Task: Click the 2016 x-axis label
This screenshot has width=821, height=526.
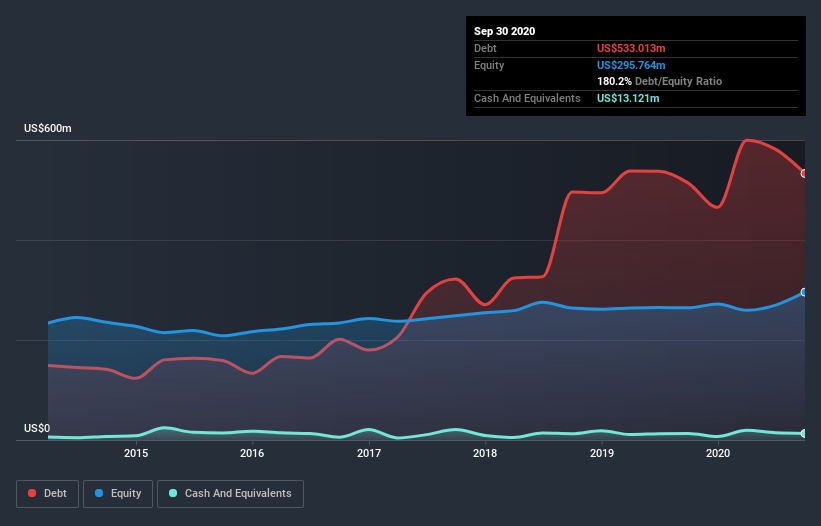Action: [252, 453]
